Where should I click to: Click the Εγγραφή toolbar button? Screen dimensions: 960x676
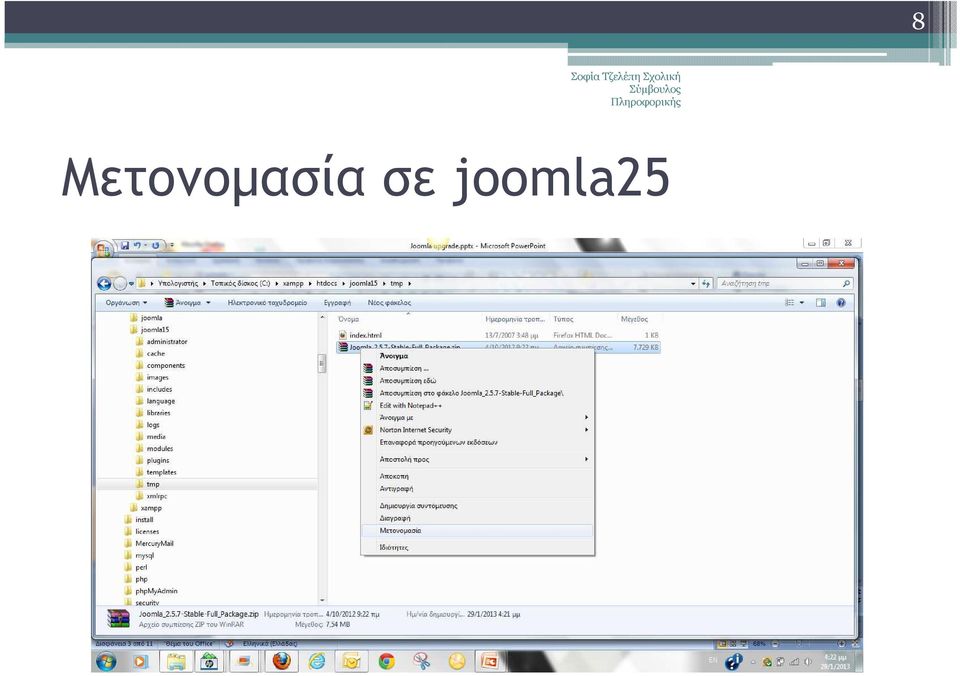337,302
